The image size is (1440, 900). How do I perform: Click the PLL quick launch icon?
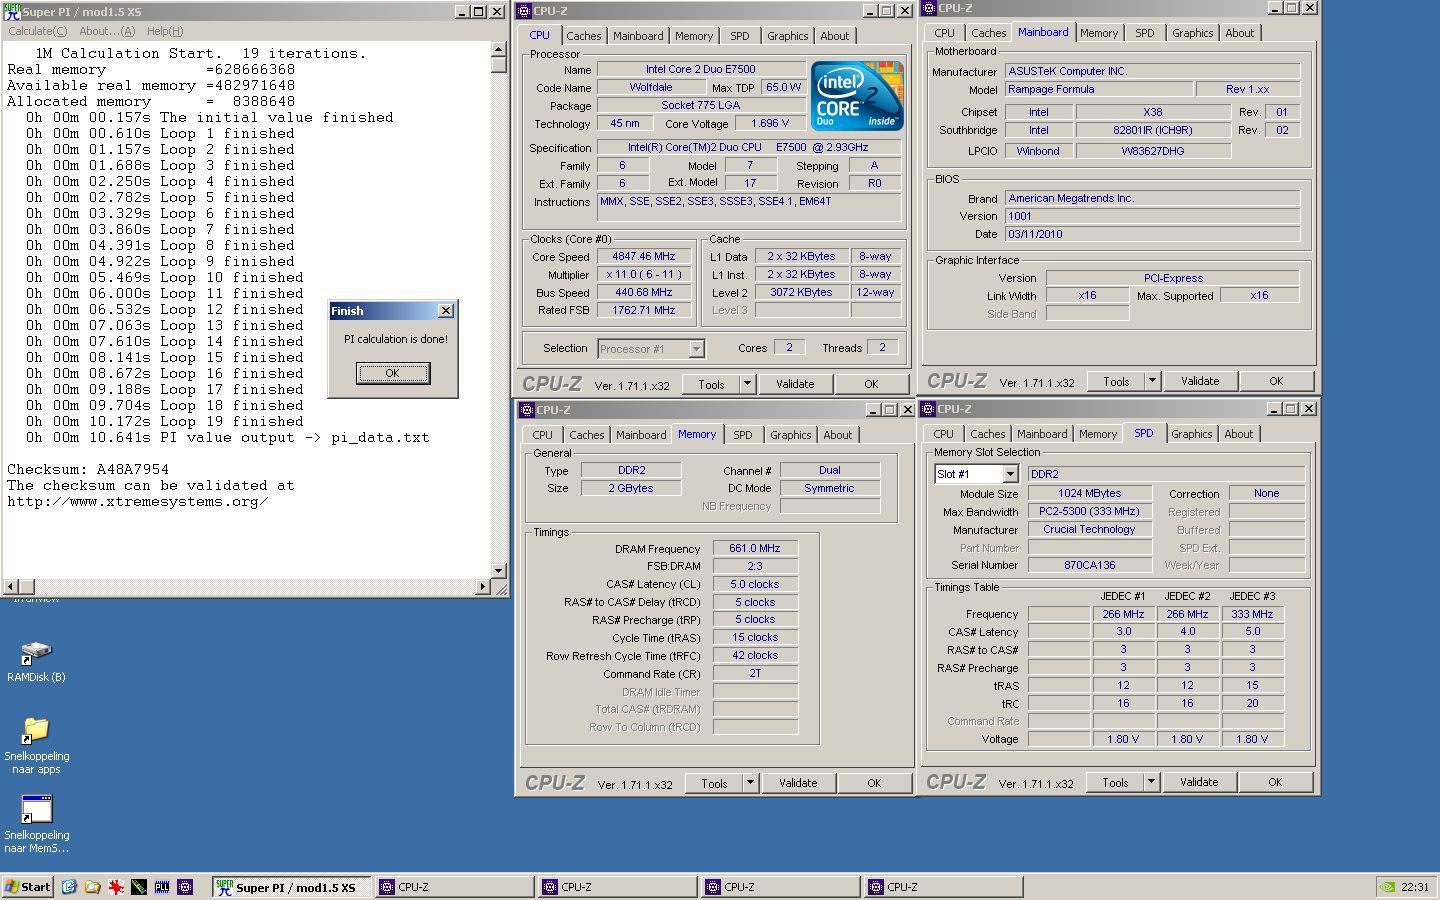[x=161, y=887]
